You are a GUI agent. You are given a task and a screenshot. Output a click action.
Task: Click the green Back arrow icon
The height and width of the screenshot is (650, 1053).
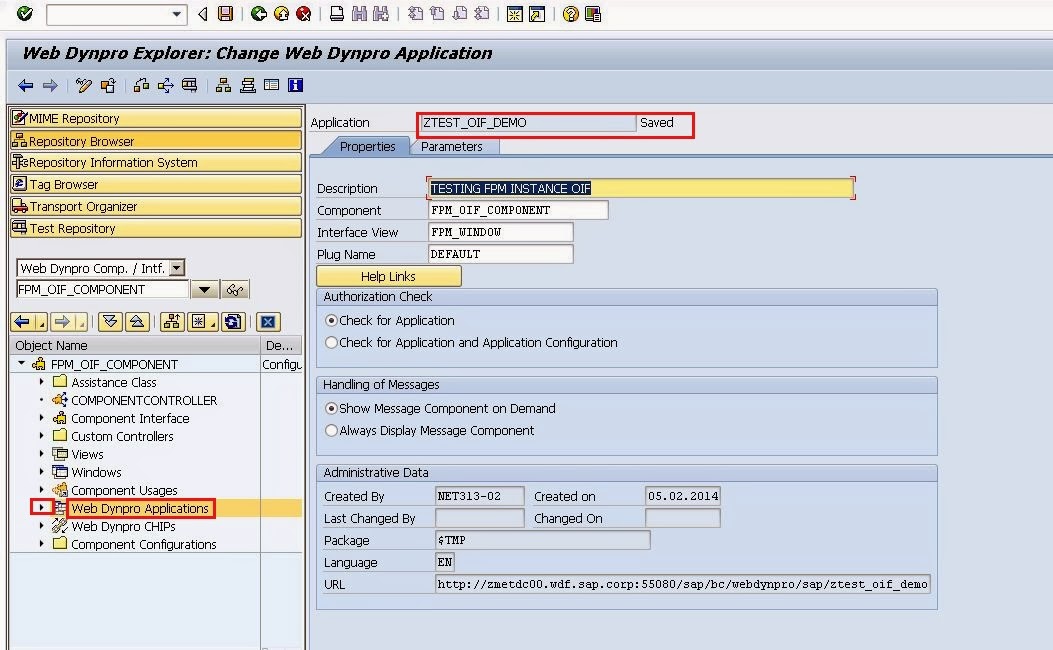(259, 14)
